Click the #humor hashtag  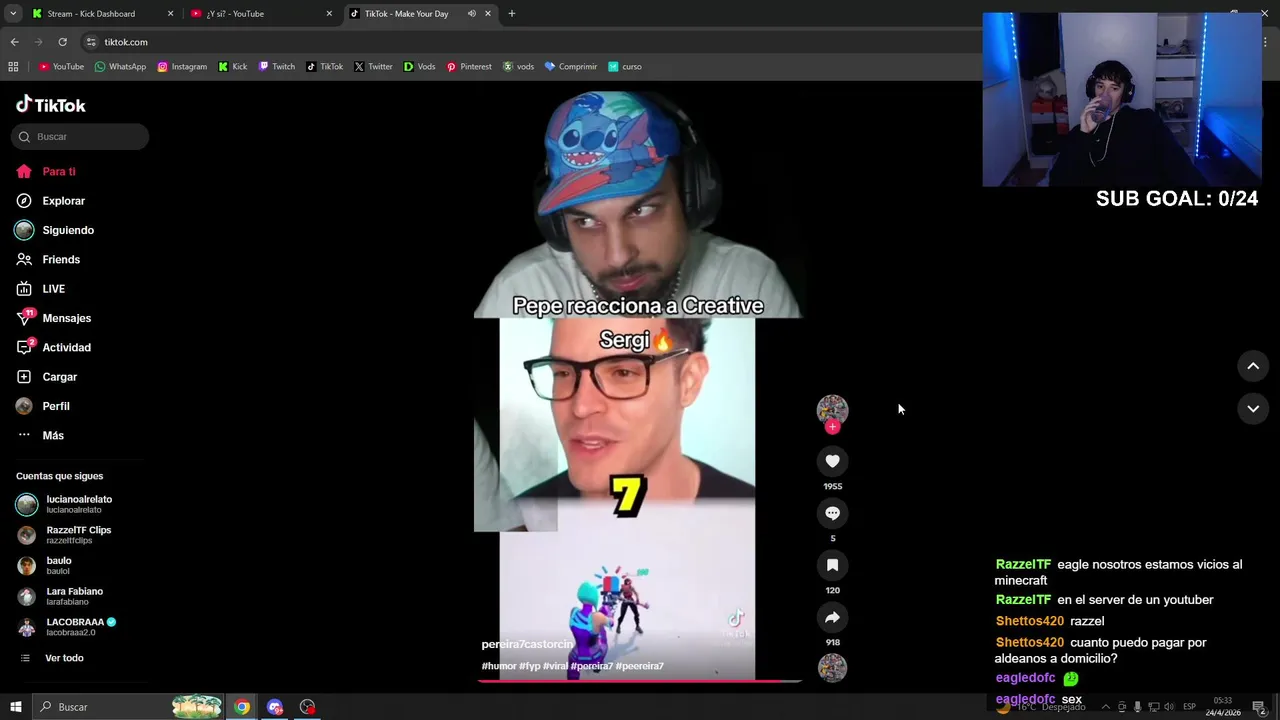(499, 666)
